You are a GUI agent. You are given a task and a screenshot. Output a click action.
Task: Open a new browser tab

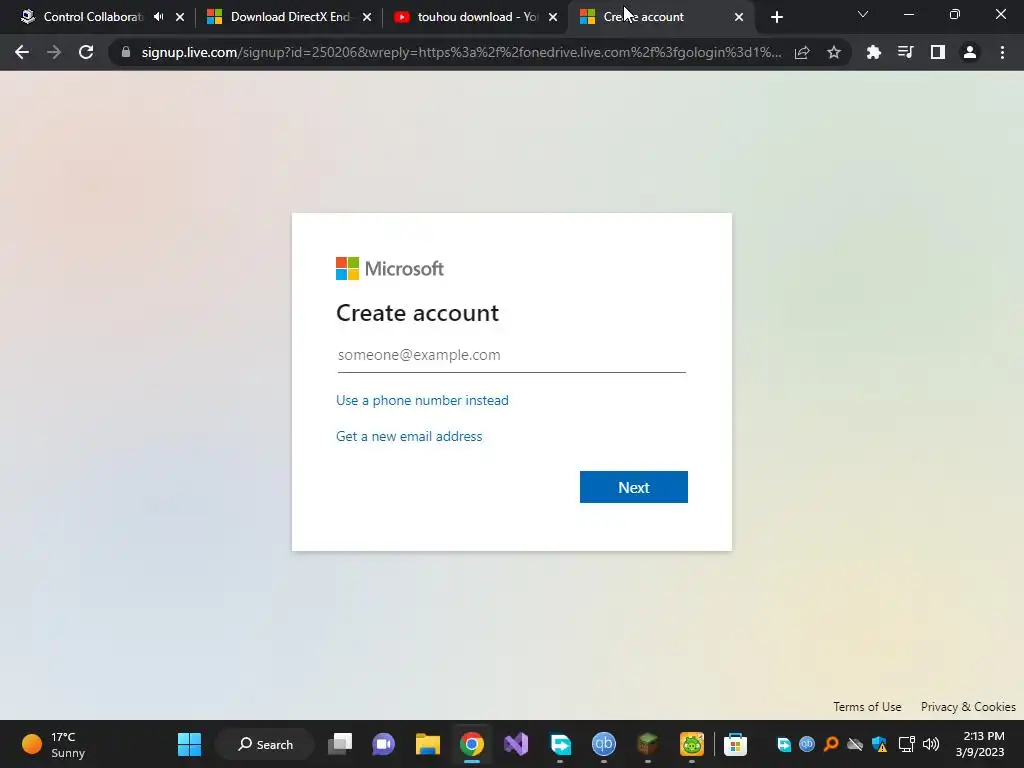pos(776,17)
